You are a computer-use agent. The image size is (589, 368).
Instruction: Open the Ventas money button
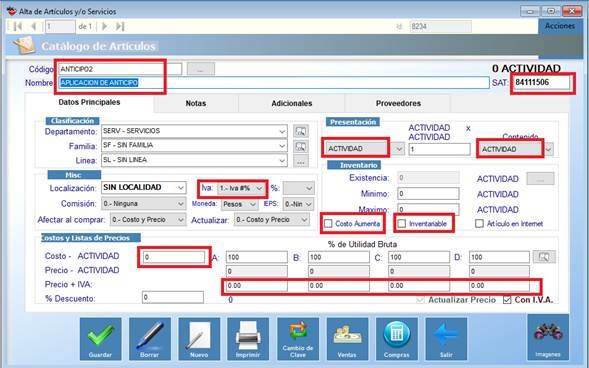click(347, 339)
